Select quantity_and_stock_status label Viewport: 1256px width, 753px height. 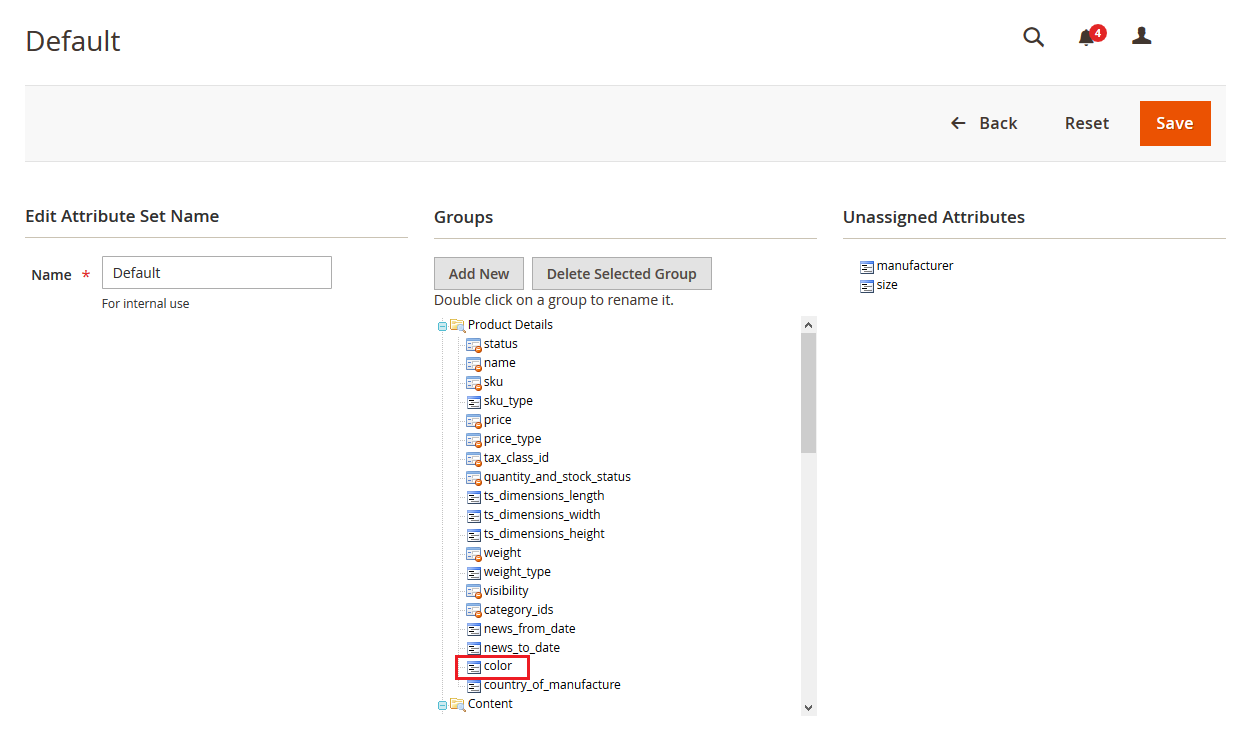coord(557,477)
